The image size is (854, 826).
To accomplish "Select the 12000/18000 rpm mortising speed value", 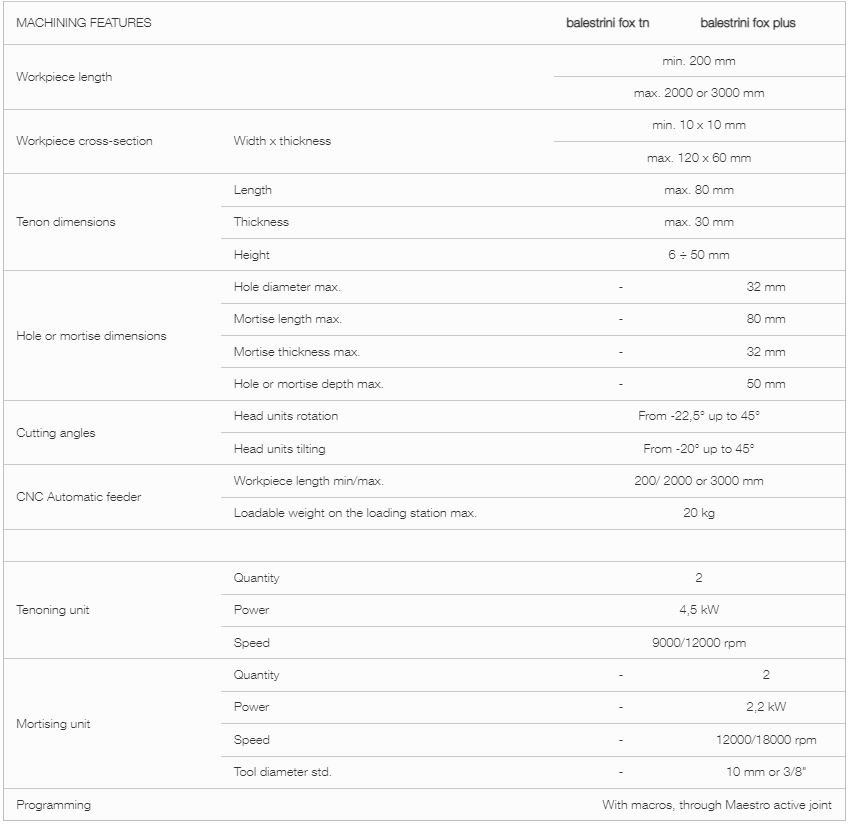I will coord(766,740).
